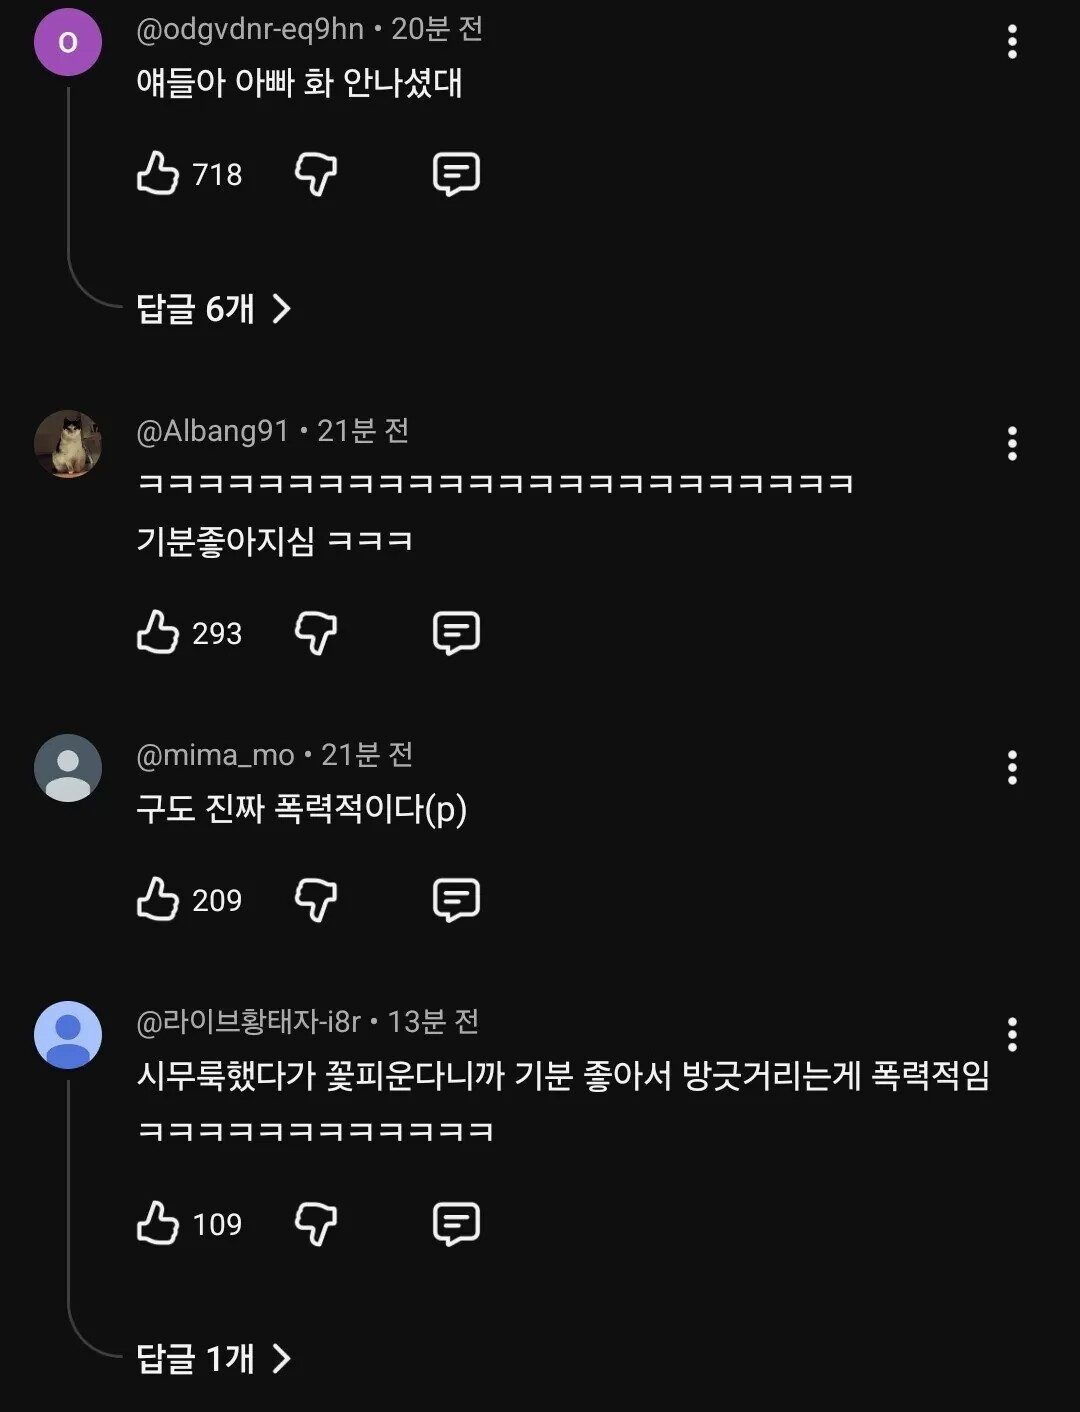
Task: Like the comment by @odgvdnr-eq9hn
Action: pos(158,174)
